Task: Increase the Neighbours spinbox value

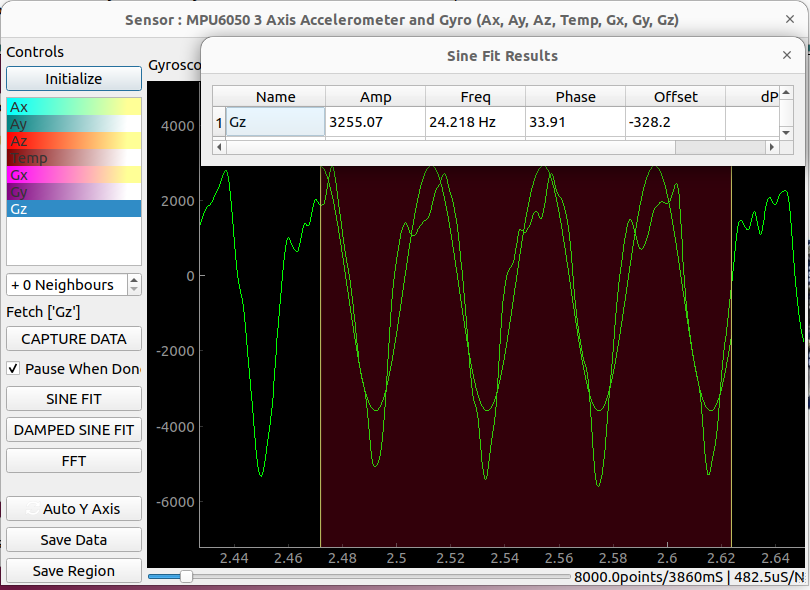Action: click(x=134, y=280)
